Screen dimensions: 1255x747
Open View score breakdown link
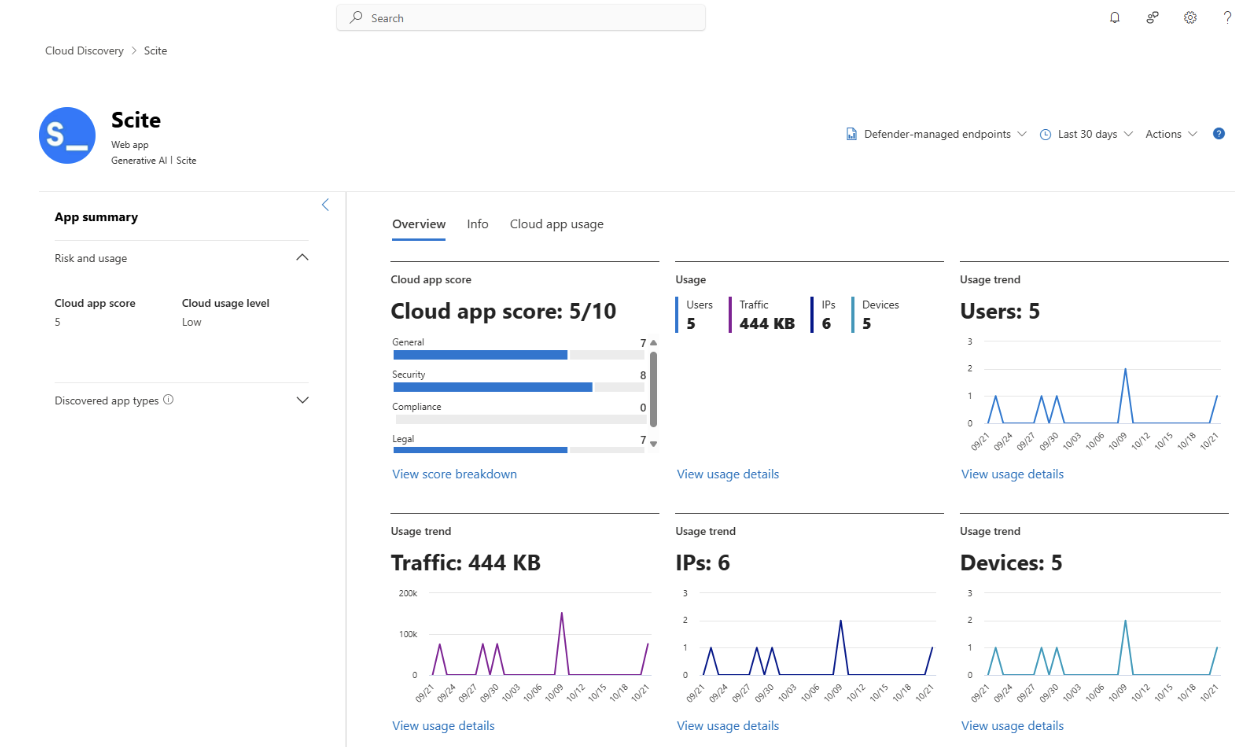tap(455, 474)
